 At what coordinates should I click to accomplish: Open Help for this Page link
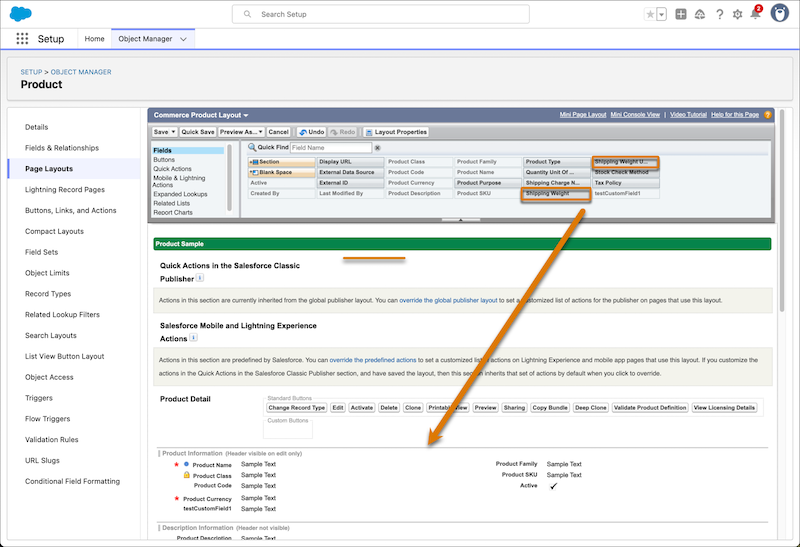735,115
